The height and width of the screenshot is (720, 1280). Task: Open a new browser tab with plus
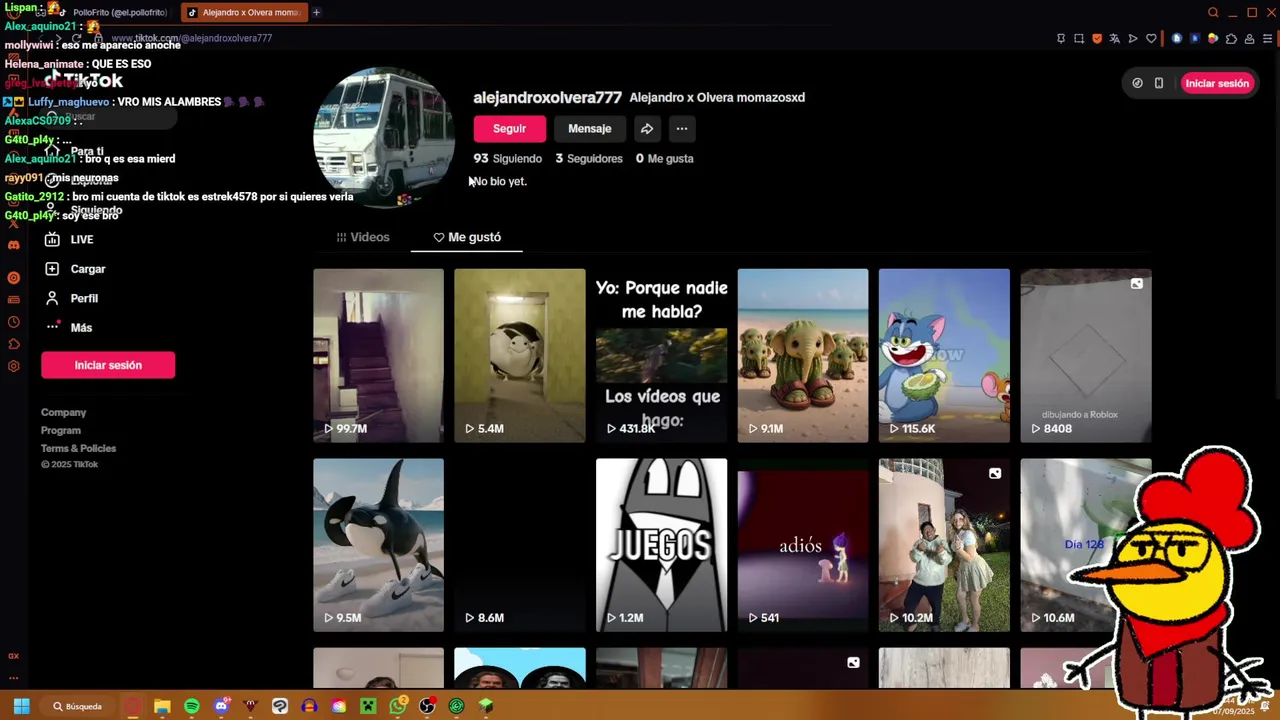(316, 13)
